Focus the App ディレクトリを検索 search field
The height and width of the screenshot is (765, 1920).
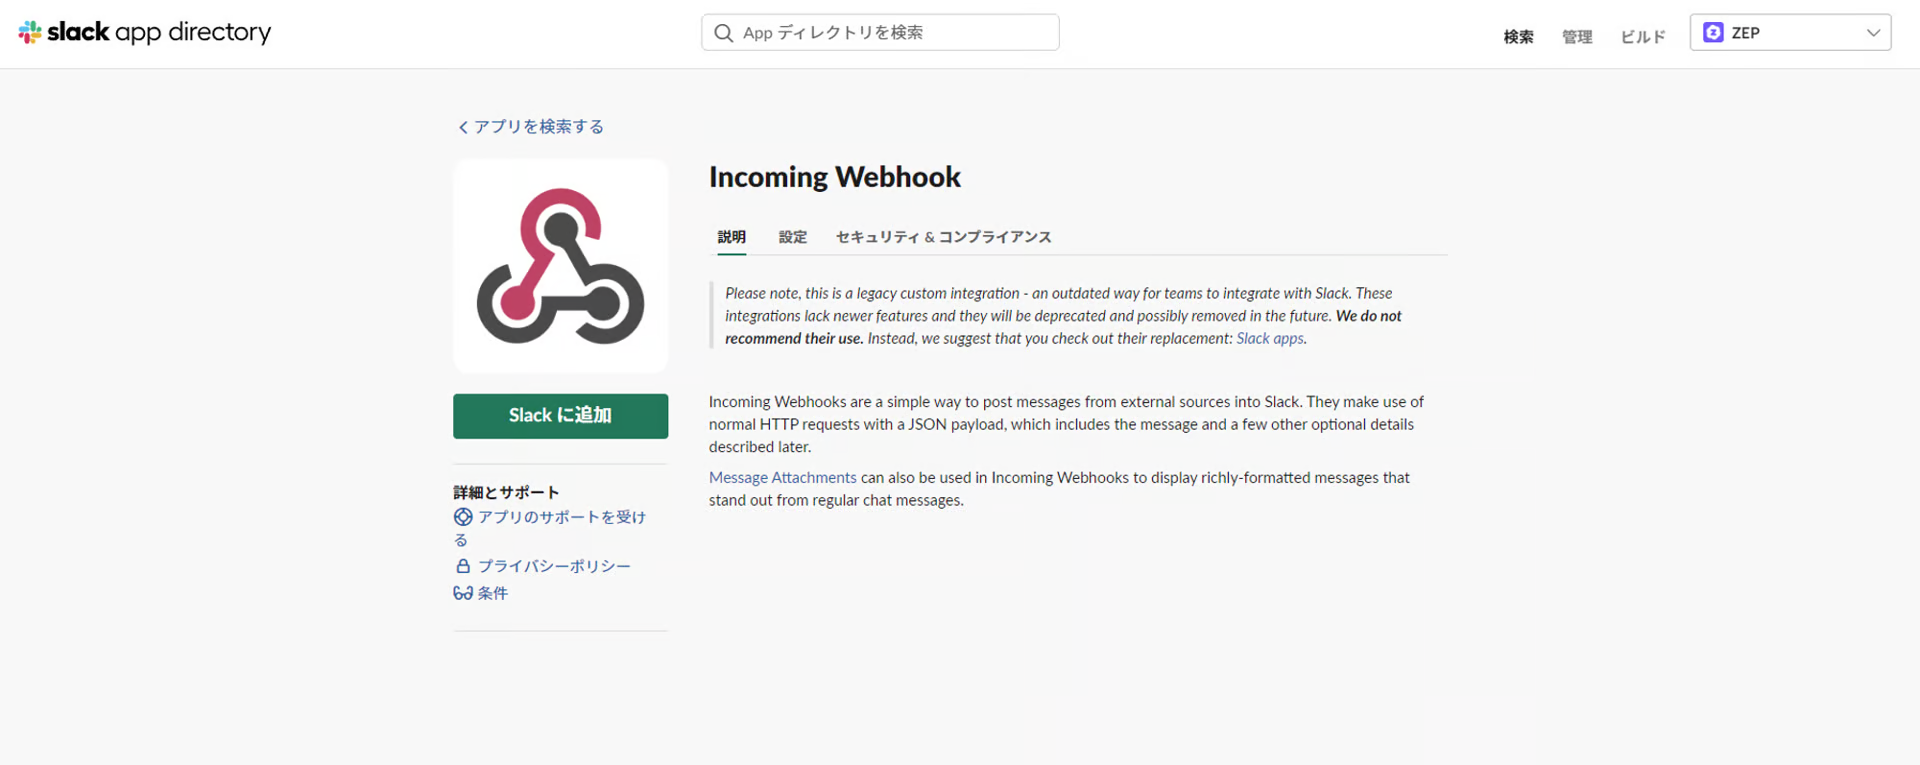pyautogui.click(x=880, y=33)
